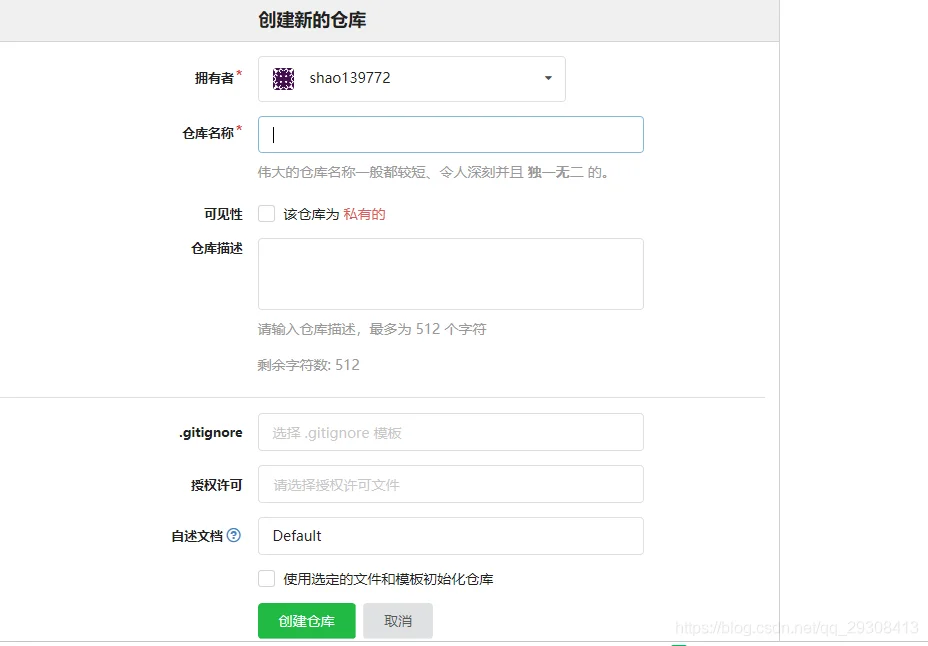Viewport: 928px width, 646px height.
Task: Check 使用选定的文件和模板初始化仓库 box
Action: 266,579
